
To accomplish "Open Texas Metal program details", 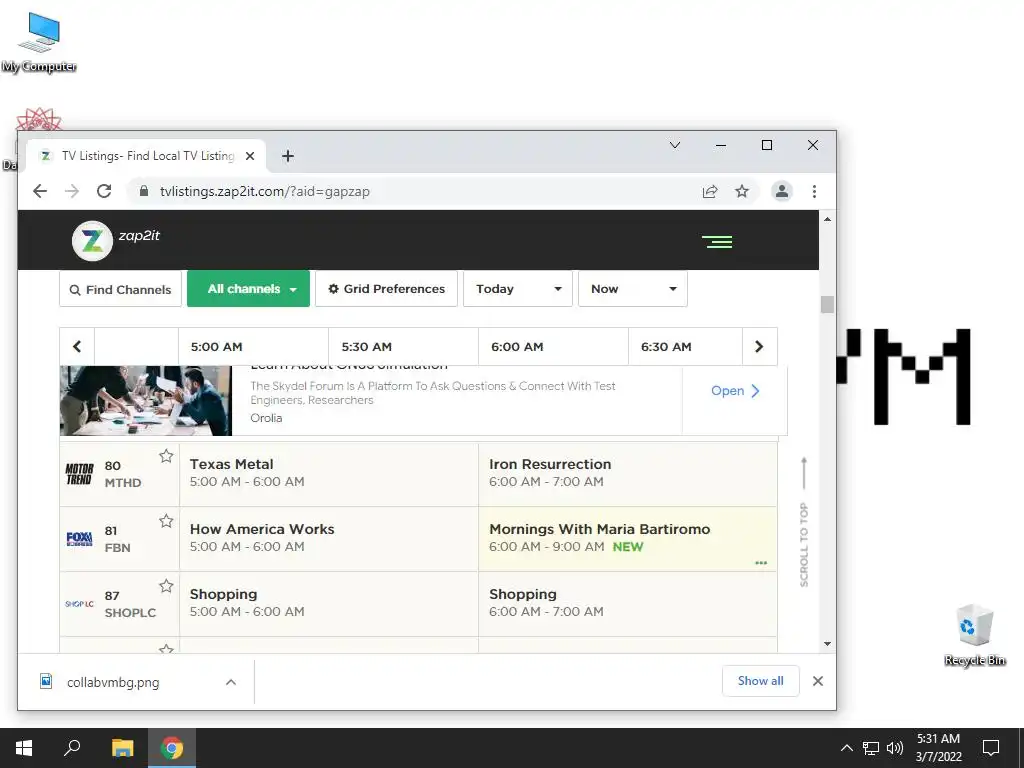I will click(328, 474).
